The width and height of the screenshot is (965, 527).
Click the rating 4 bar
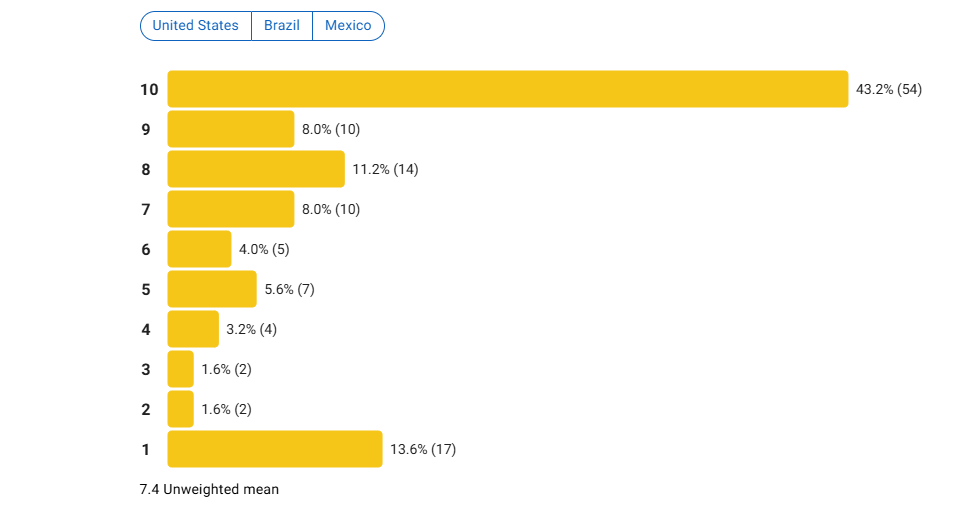[193, 329]
